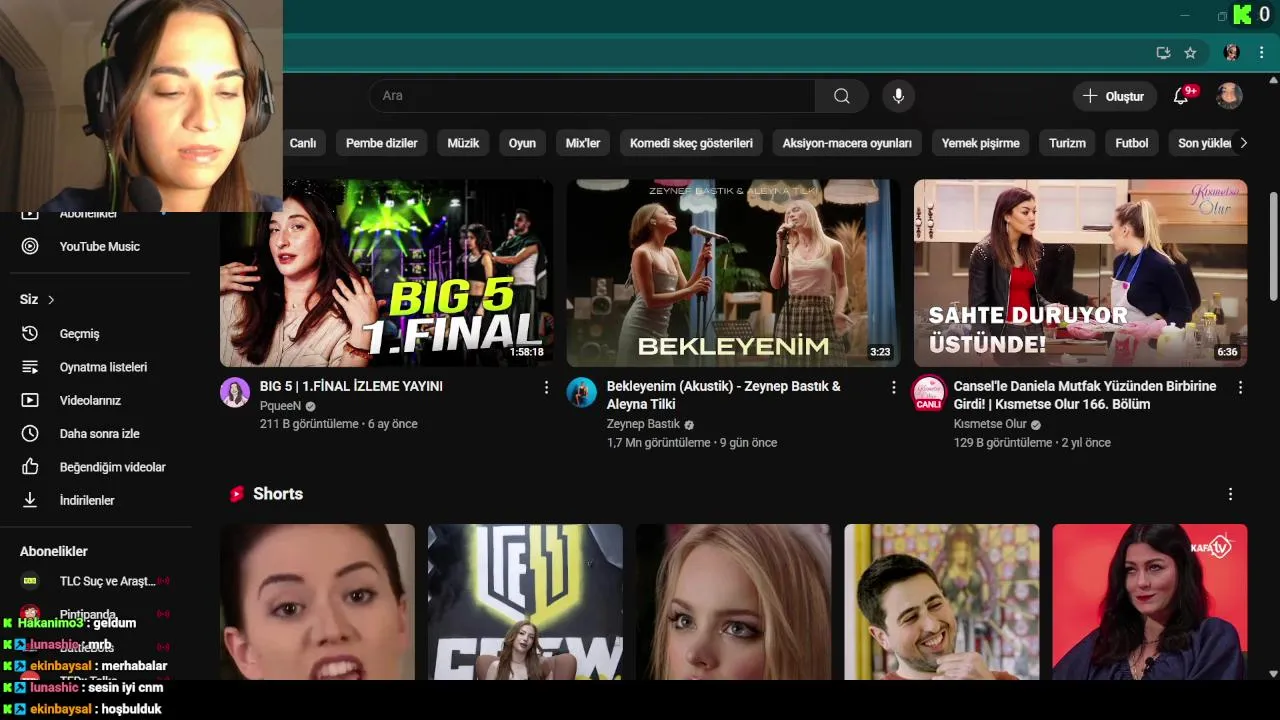
Task: Select the Oyun chip
Action: (x=522, y=143)
